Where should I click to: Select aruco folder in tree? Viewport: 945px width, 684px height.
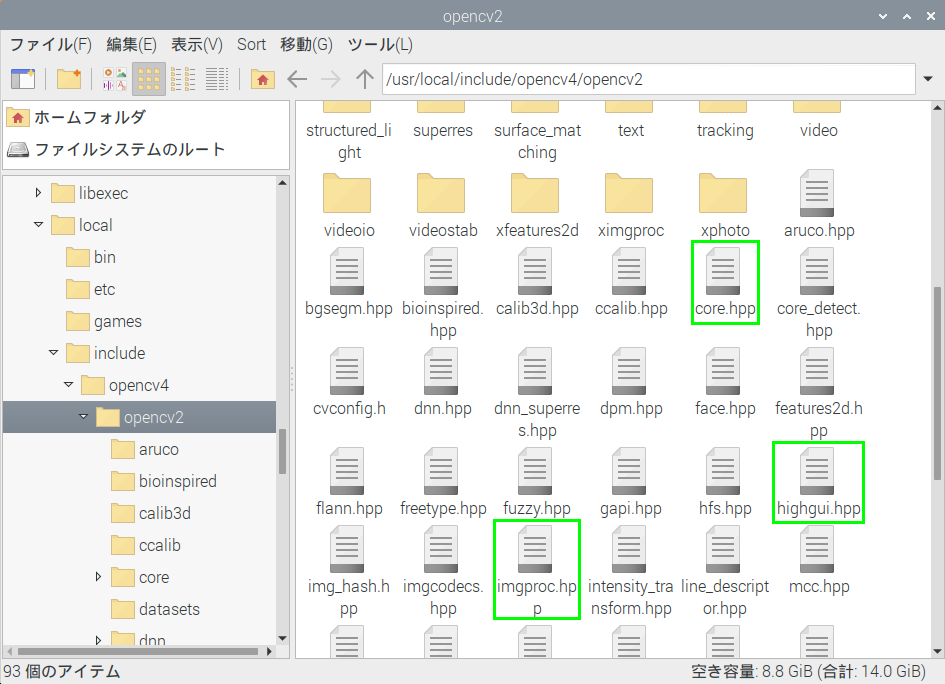click(x=145, y=449)
